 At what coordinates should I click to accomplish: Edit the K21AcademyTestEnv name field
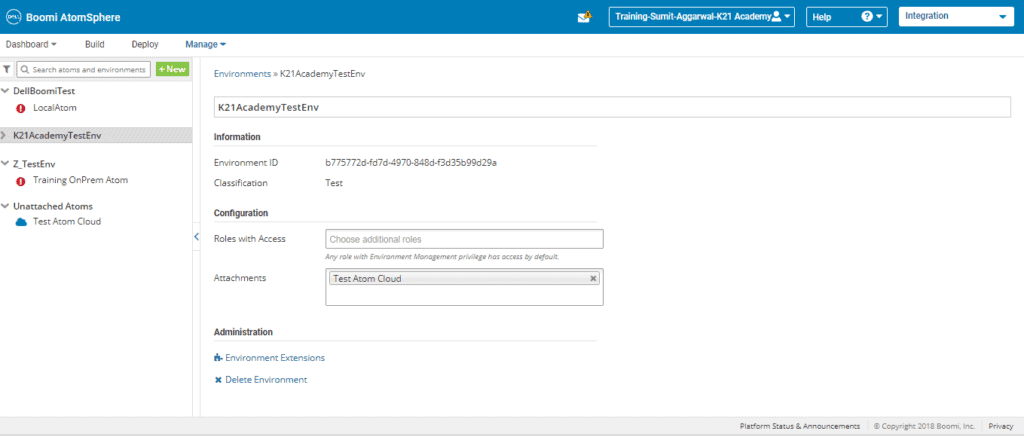coord(612,107)
